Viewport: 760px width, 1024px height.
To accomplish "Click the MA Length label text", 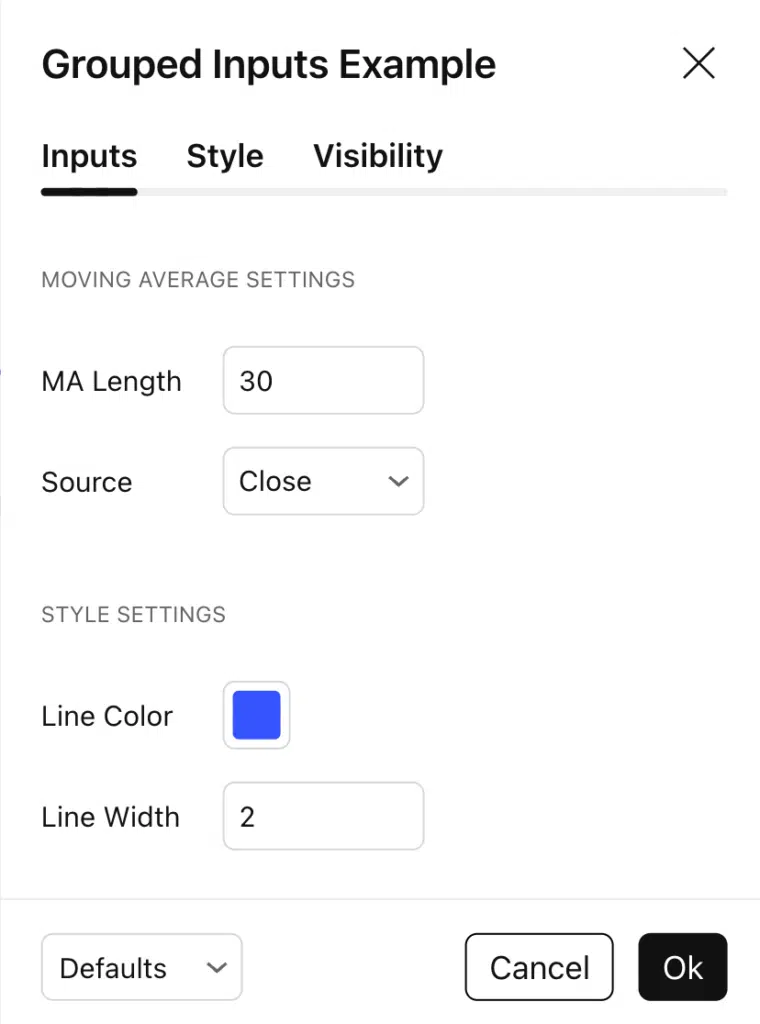I will point(111,382).
